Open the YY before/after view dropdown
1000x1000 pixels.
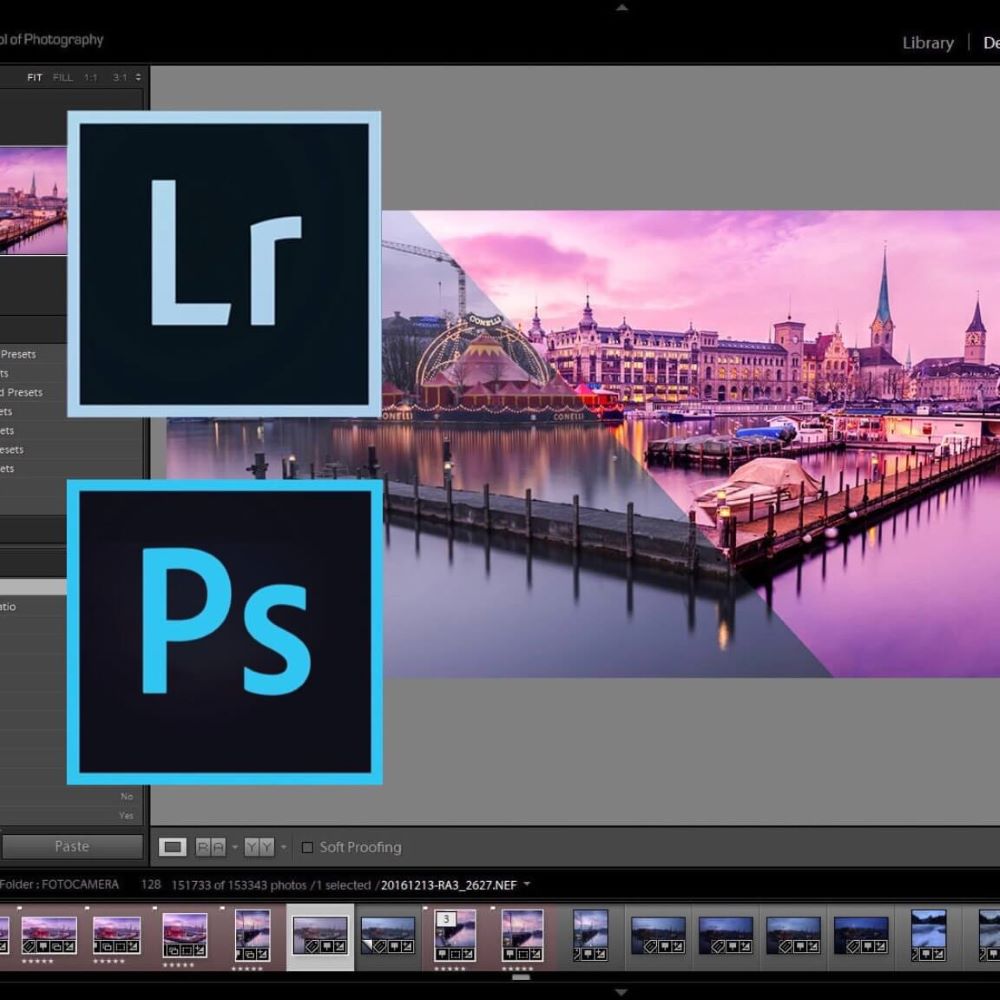283,847
